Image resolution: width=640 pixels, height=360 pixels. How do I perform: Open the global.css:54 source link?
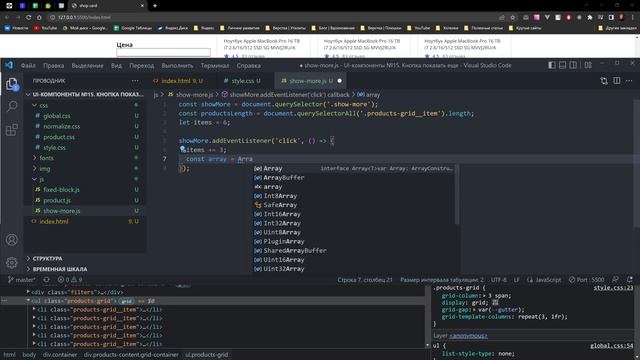[x=611, y=346]
